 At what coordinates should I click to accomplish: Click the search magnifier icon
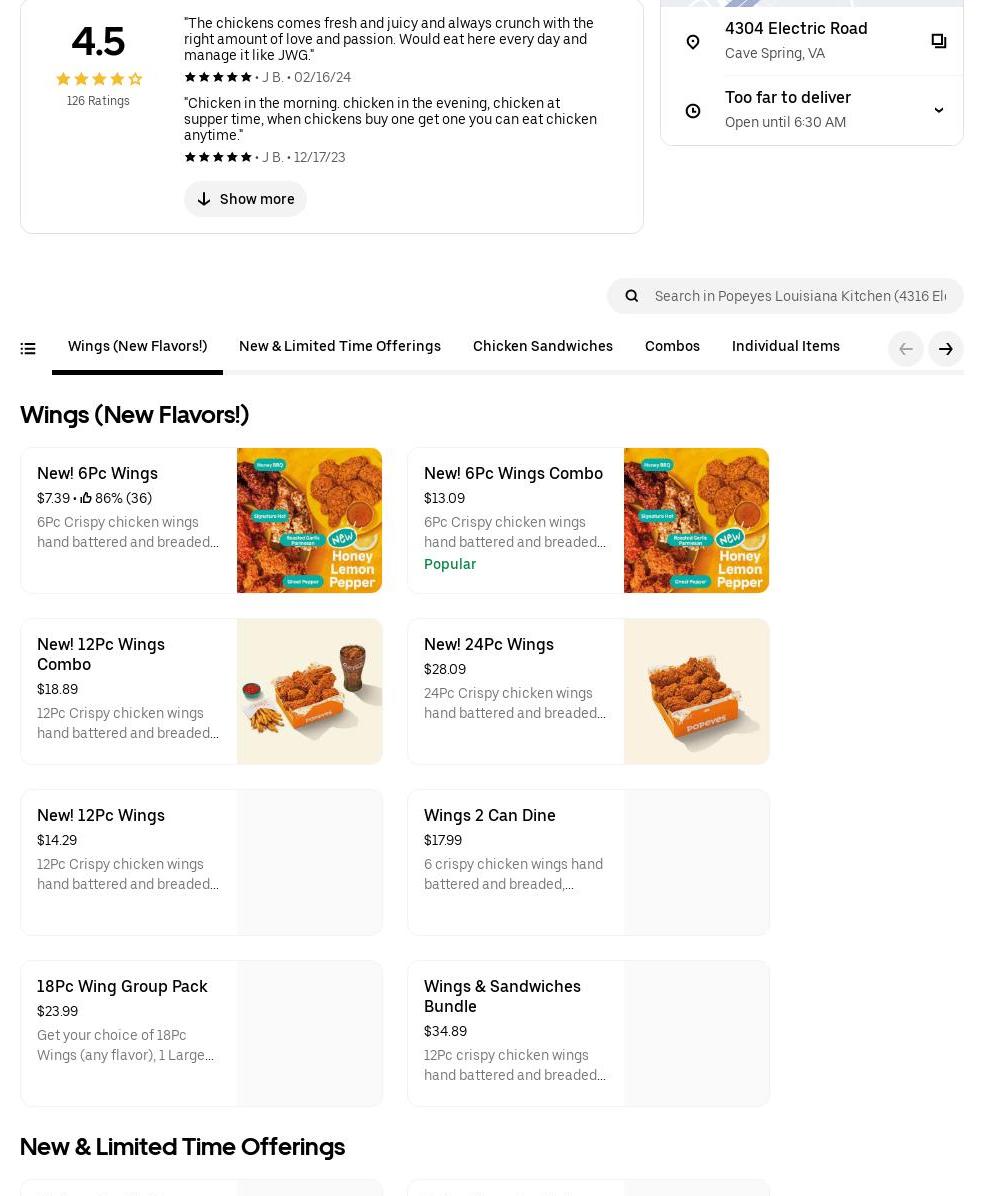(x=631, y=296)
